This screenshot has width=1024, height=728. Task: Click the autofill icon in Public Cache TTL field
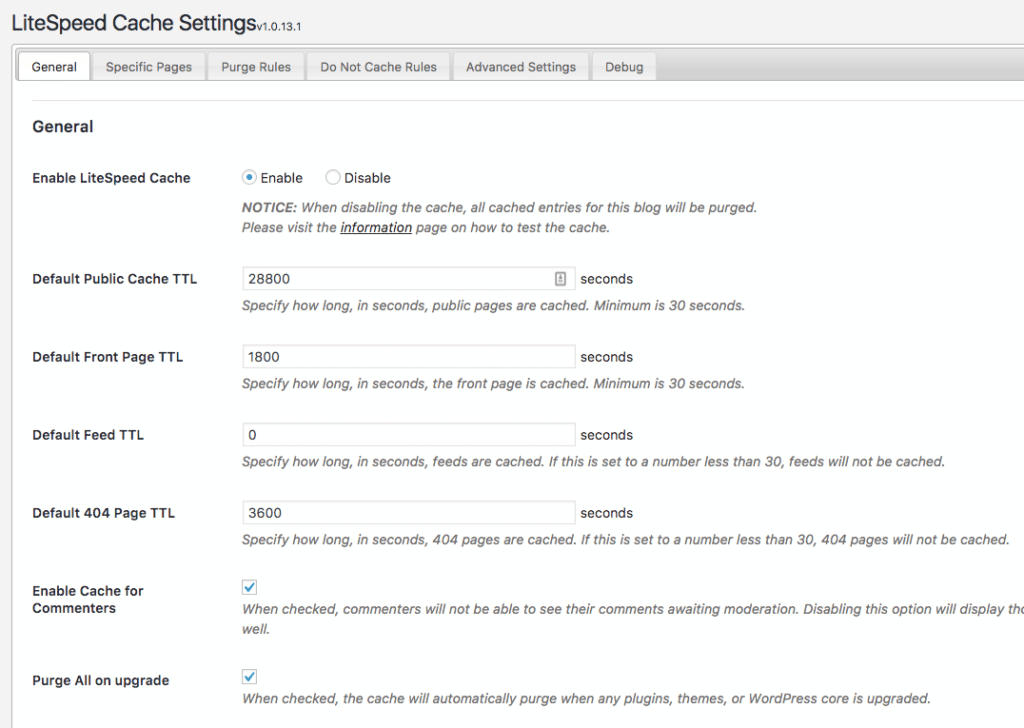click(560, 279)
